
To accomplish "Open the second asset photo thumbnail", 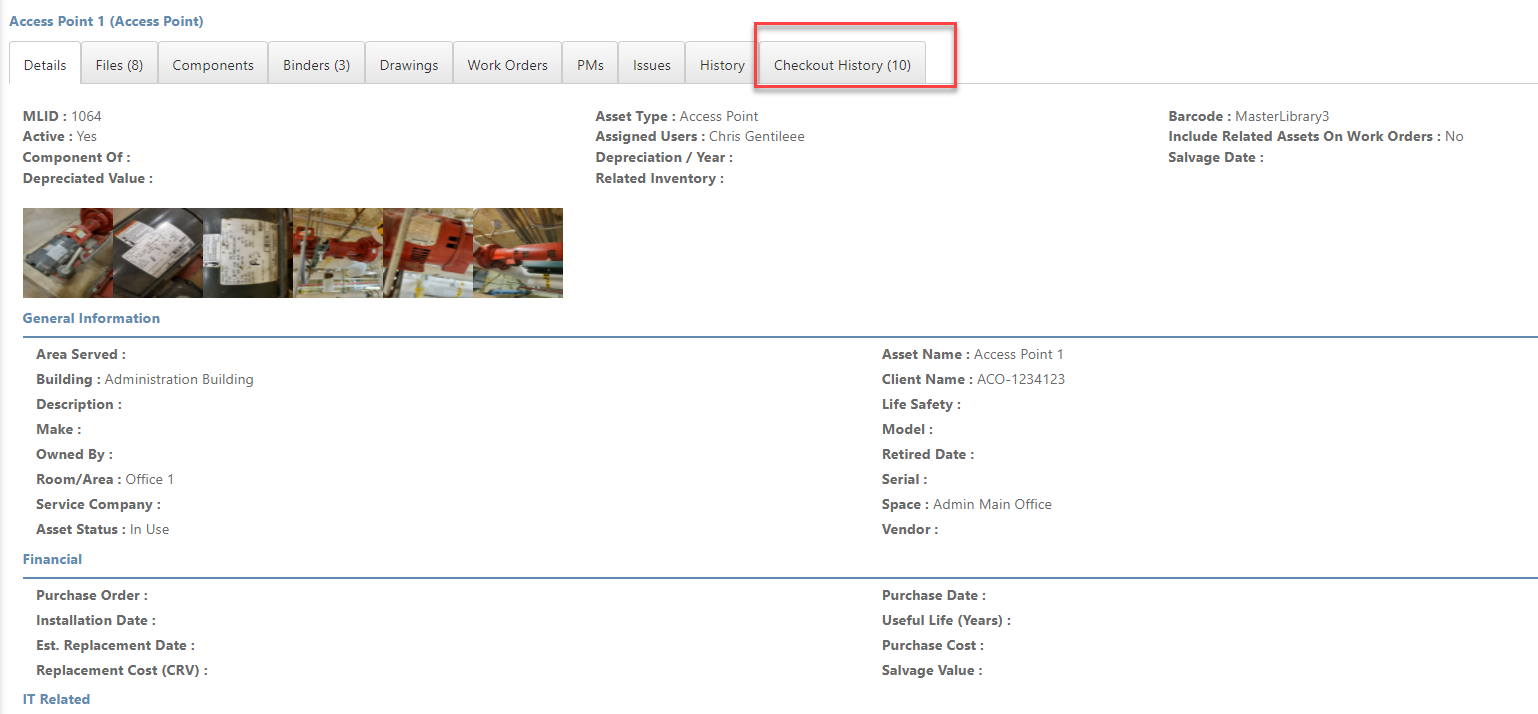I will click(x=158, y=253).
